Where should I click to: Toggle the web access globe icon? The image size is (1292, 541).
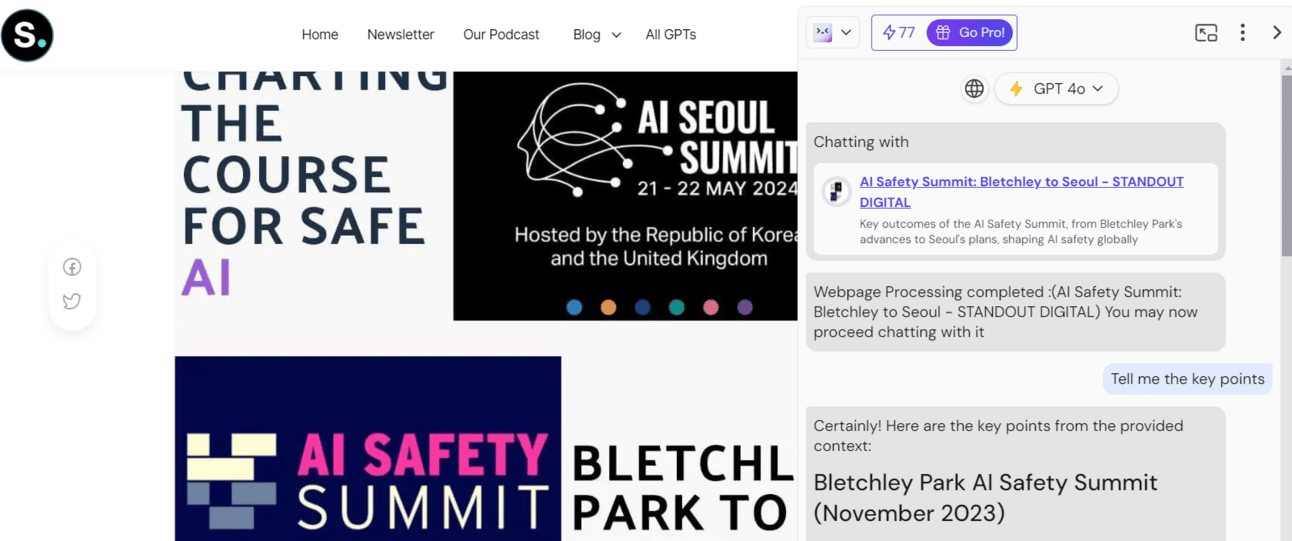tap(974, 88)
